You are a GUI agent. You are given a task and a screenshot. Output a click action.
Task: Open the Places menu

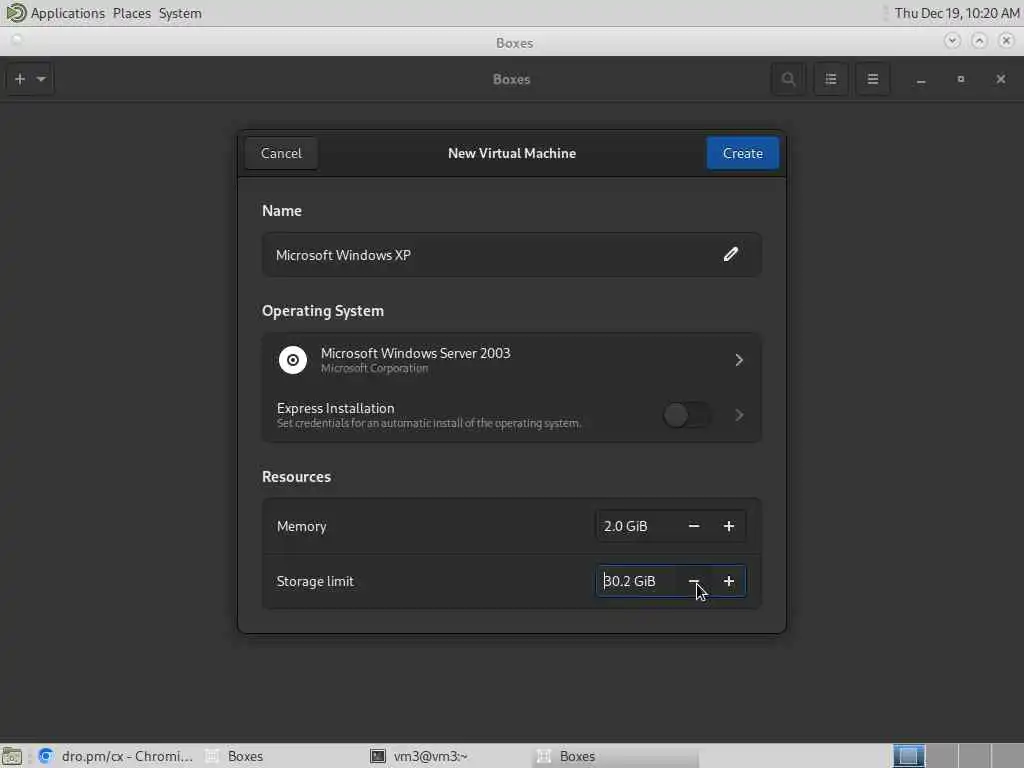[131, 13]
